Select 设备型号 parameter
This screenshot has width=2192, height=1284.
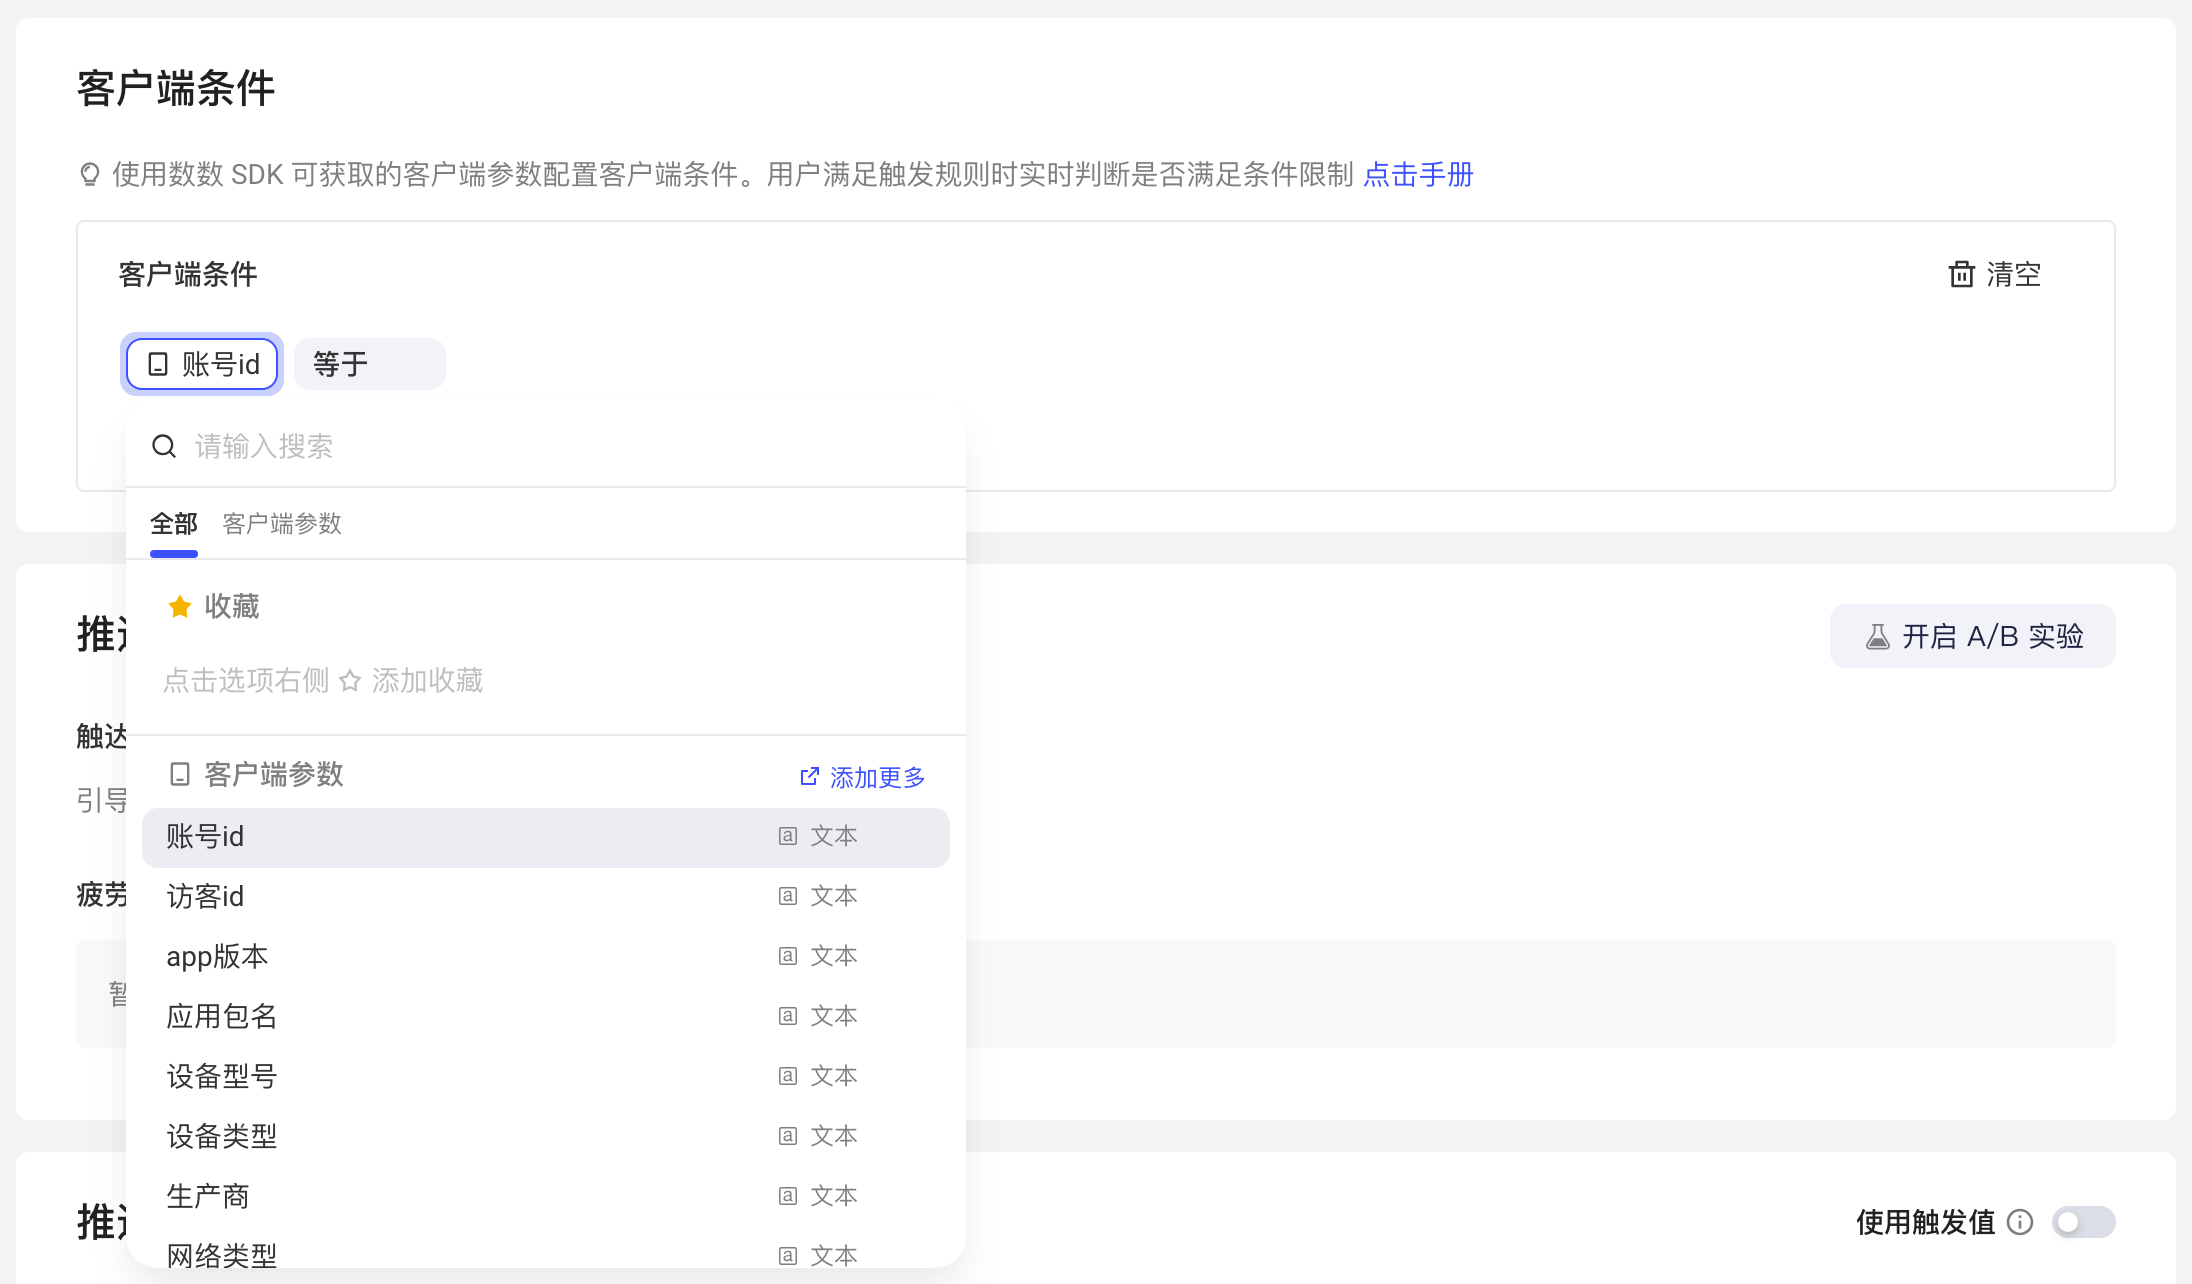click(546, 1077)
